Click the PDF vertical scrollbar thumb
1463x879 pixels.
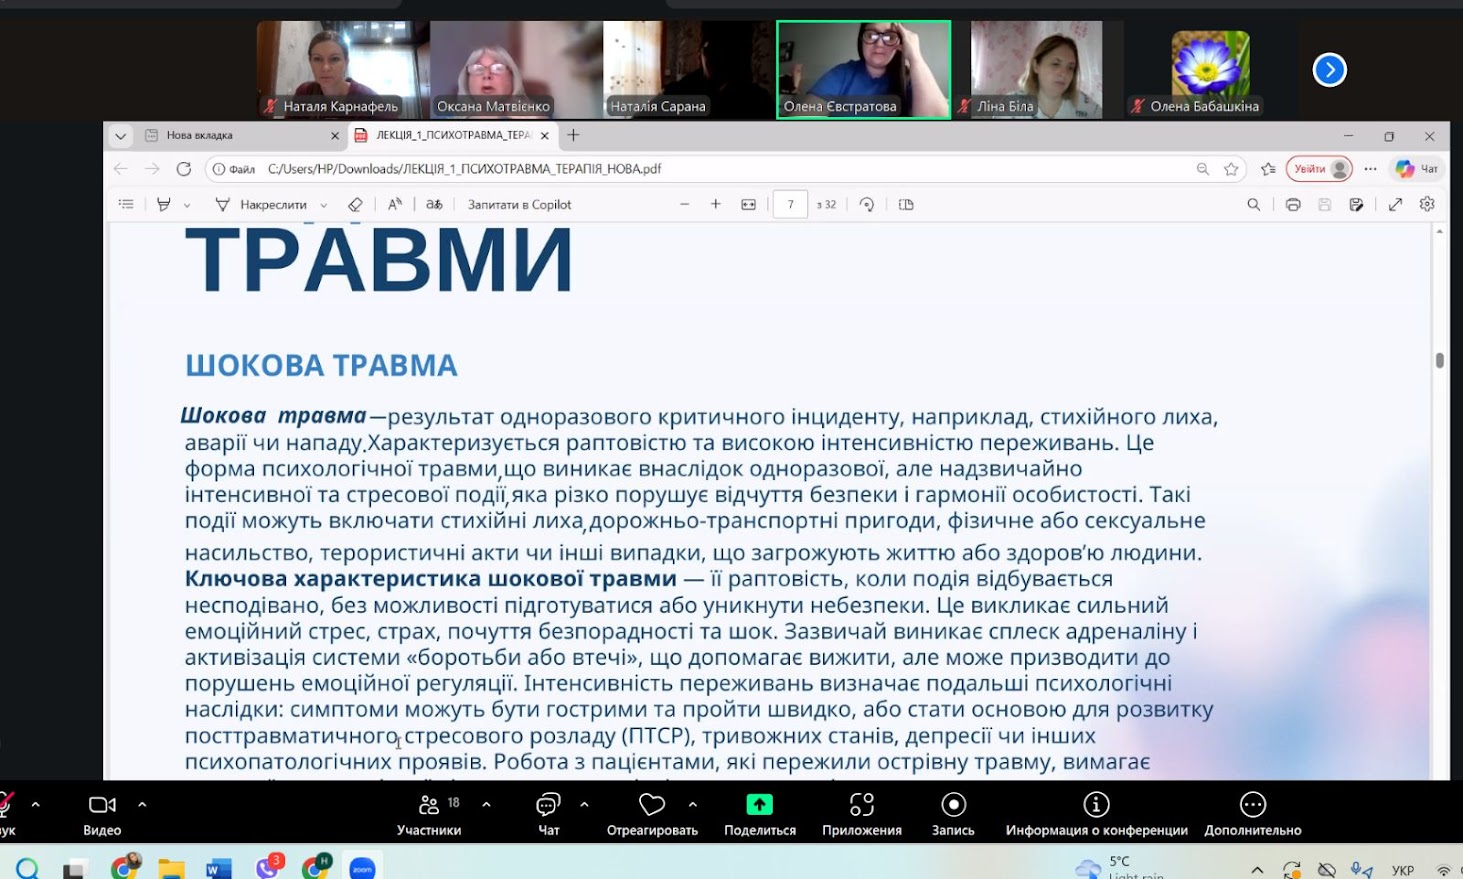coord(1439,360)
